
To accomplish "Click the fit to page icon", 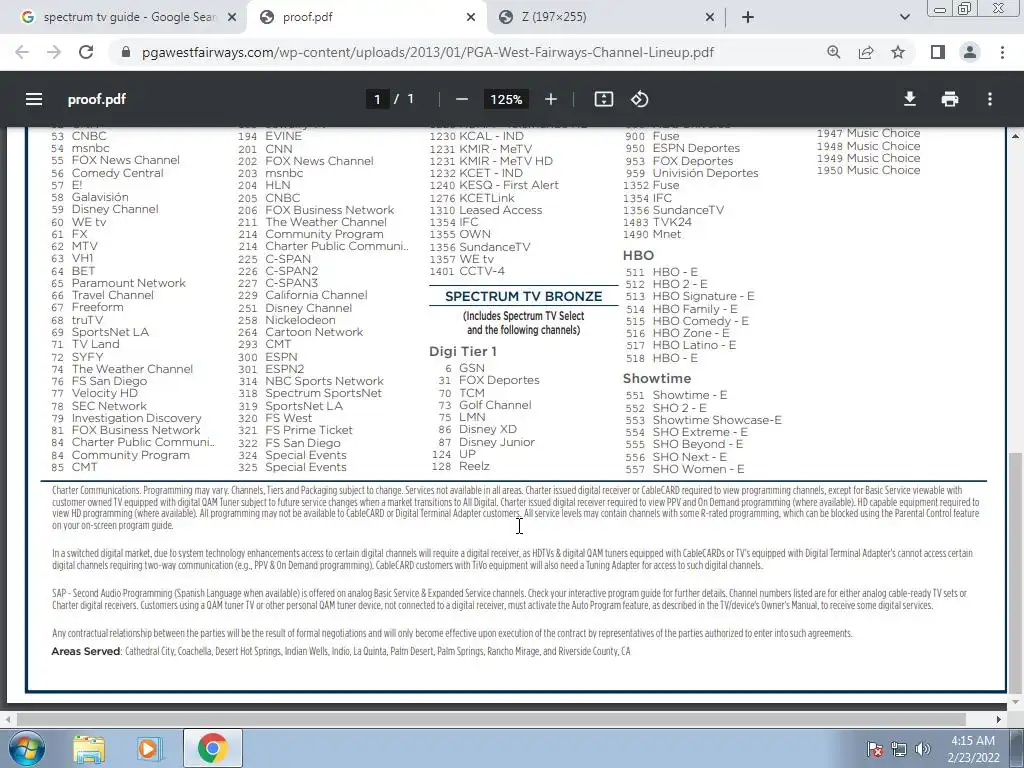I will click(x=603, y=99).
